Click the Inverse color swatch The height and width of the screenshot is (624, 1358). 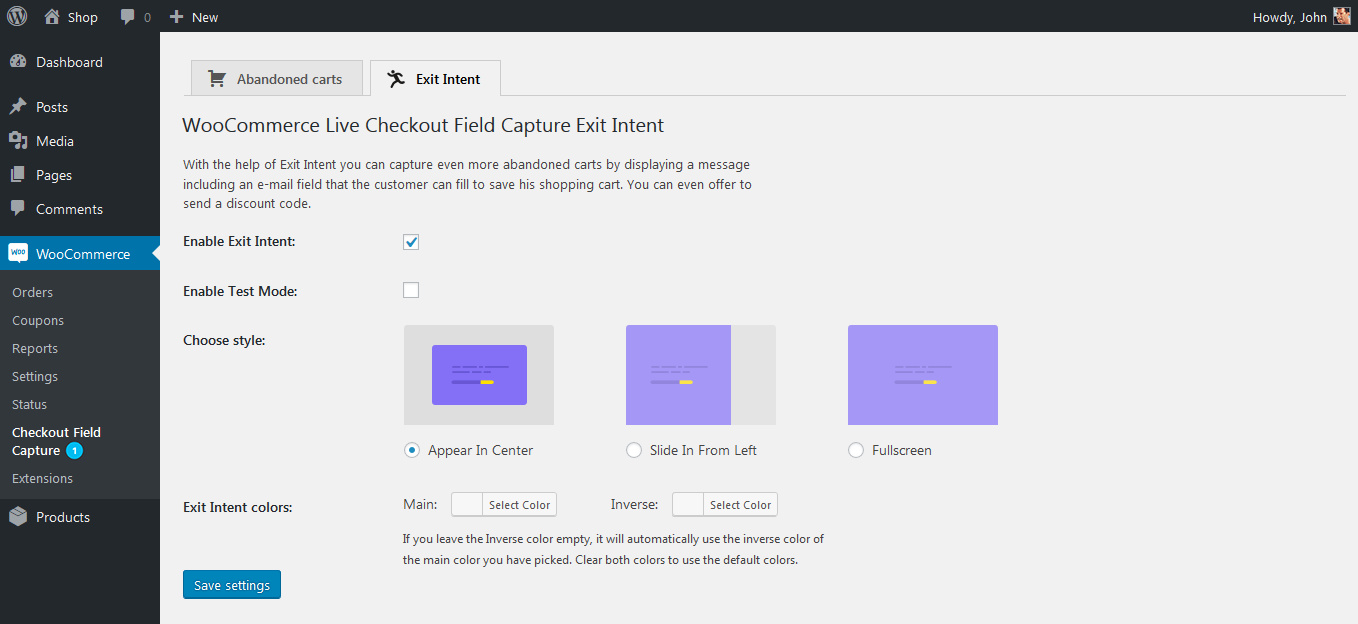[x=688, y=505]
